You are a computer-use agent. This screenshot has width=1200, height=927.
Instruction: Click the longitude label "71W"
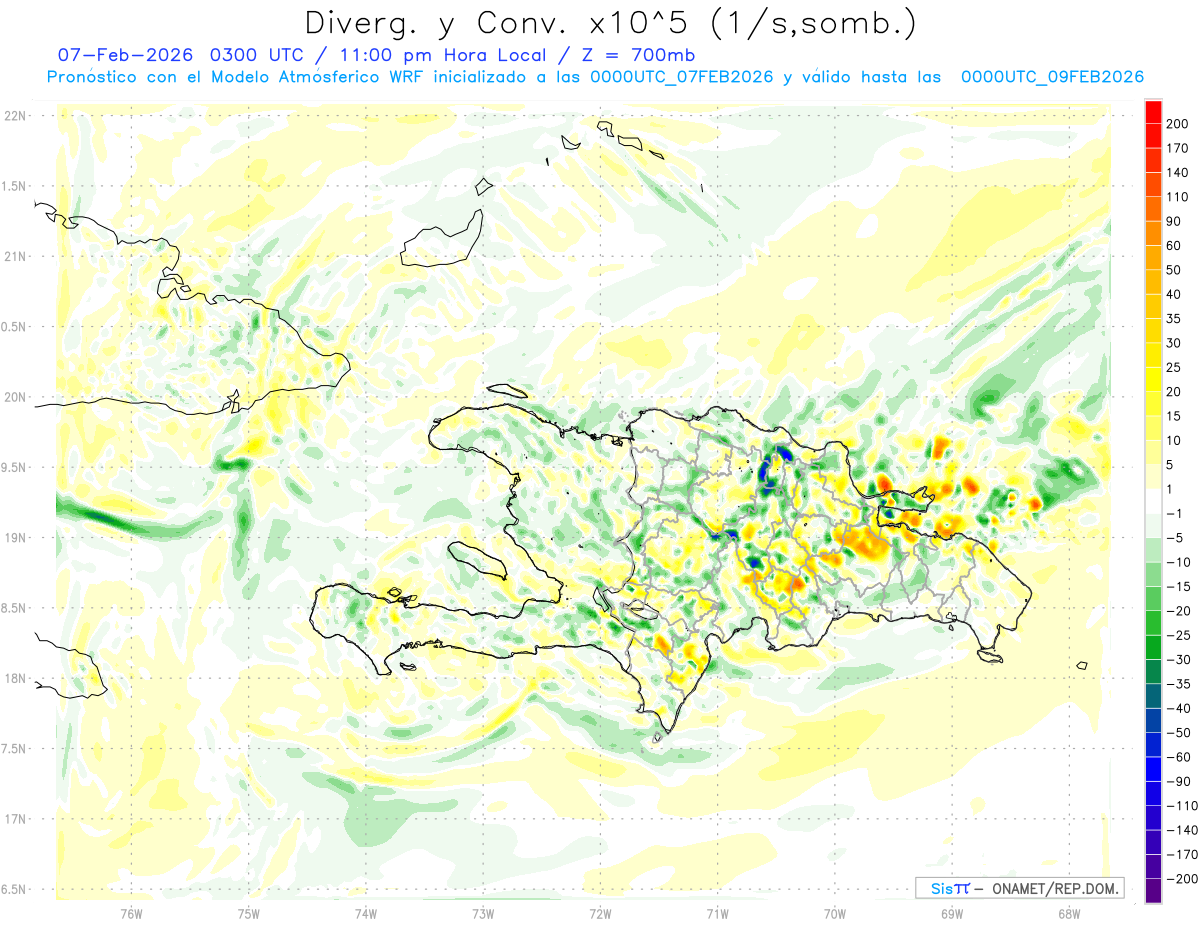click(x=717, y=913)
